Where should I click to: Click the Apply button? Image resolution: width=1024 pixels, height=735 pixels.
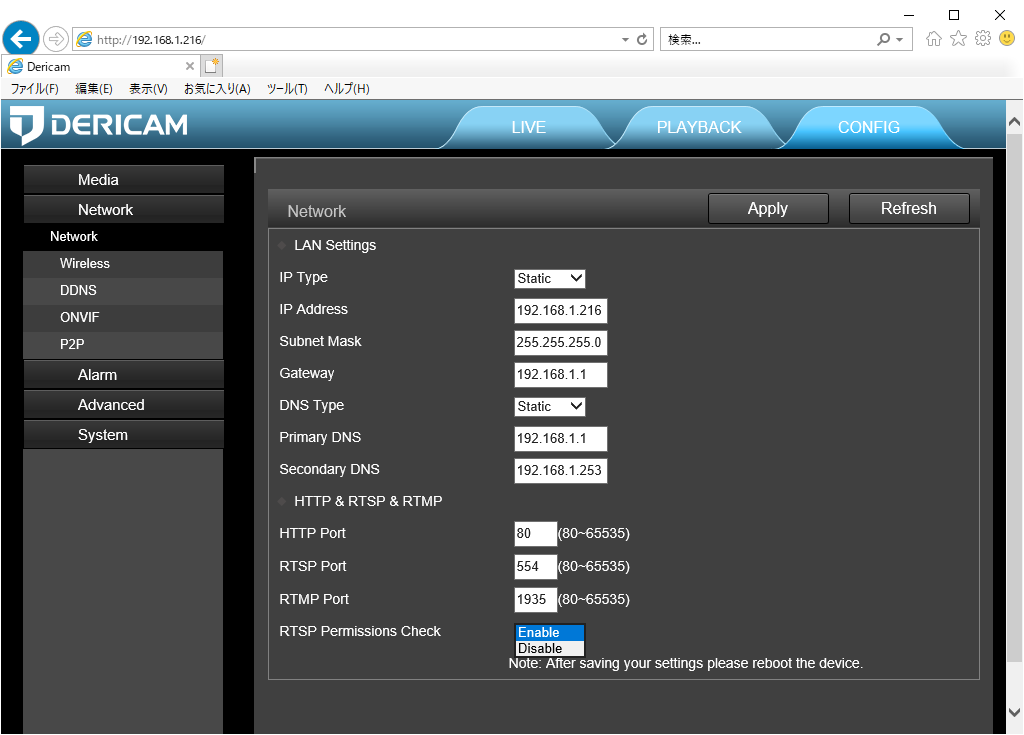pyautogui.click(x=768, y=208)
